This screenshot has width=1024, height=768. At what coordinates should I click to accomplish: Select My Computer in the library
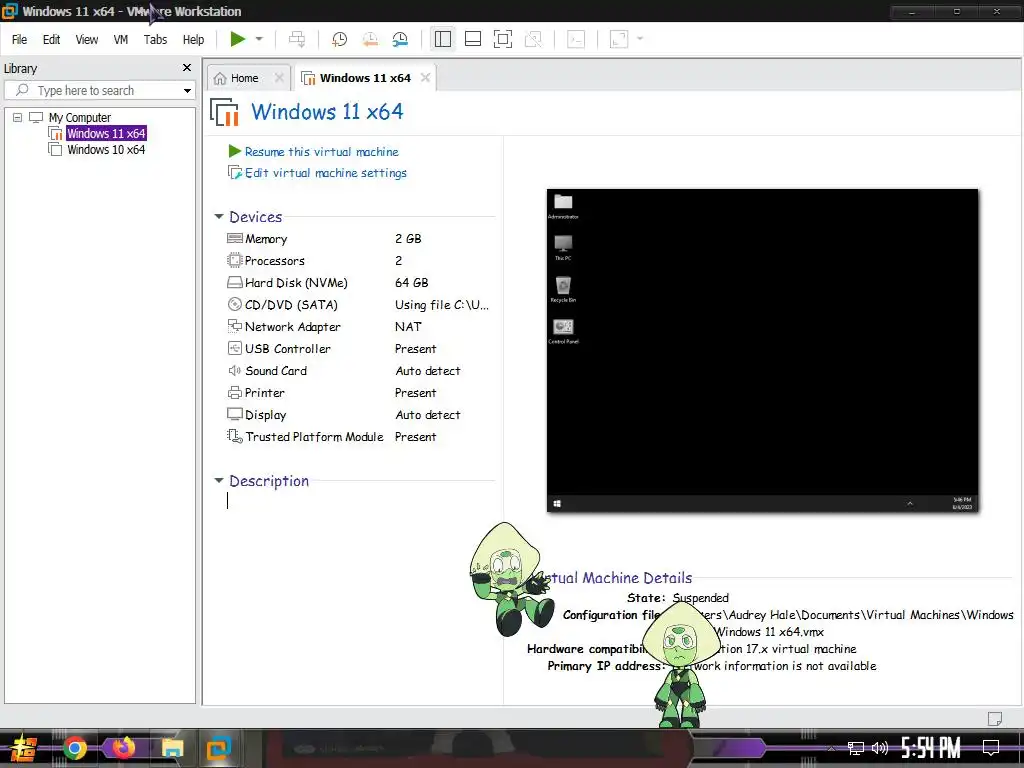[x=80, y=118]
